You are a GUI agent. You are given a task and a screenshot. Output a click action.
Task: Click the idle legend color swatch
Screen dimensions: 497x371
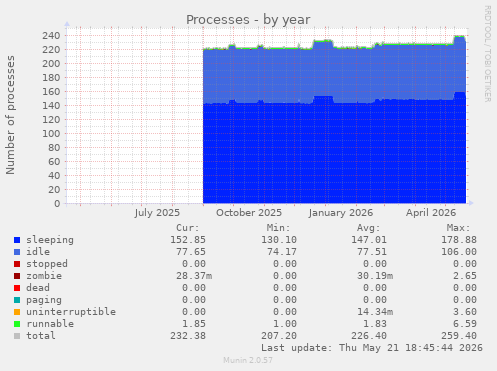pos(17,252)
